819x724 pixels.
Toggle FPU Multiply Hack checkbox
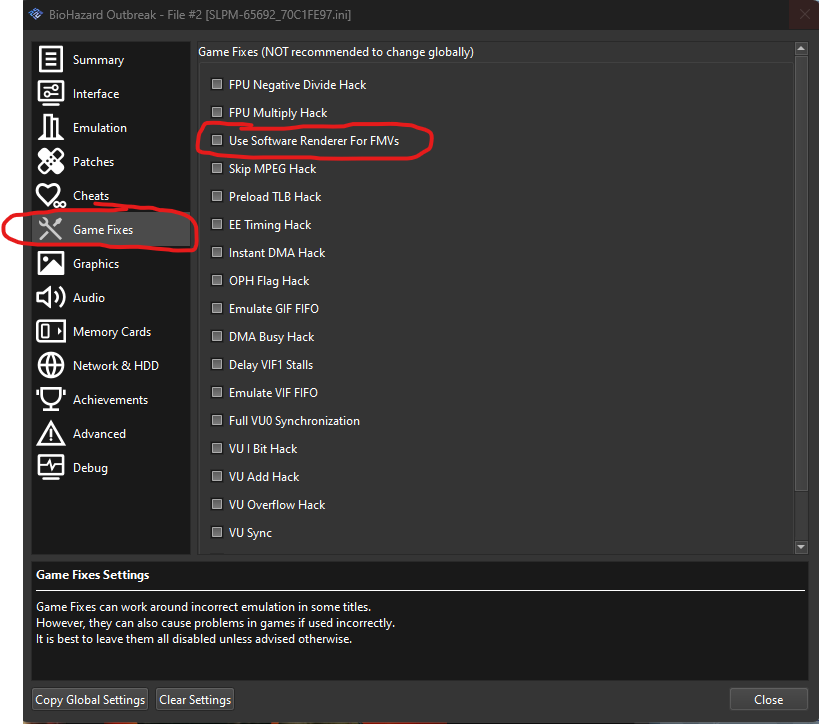(x=217, y=112)
